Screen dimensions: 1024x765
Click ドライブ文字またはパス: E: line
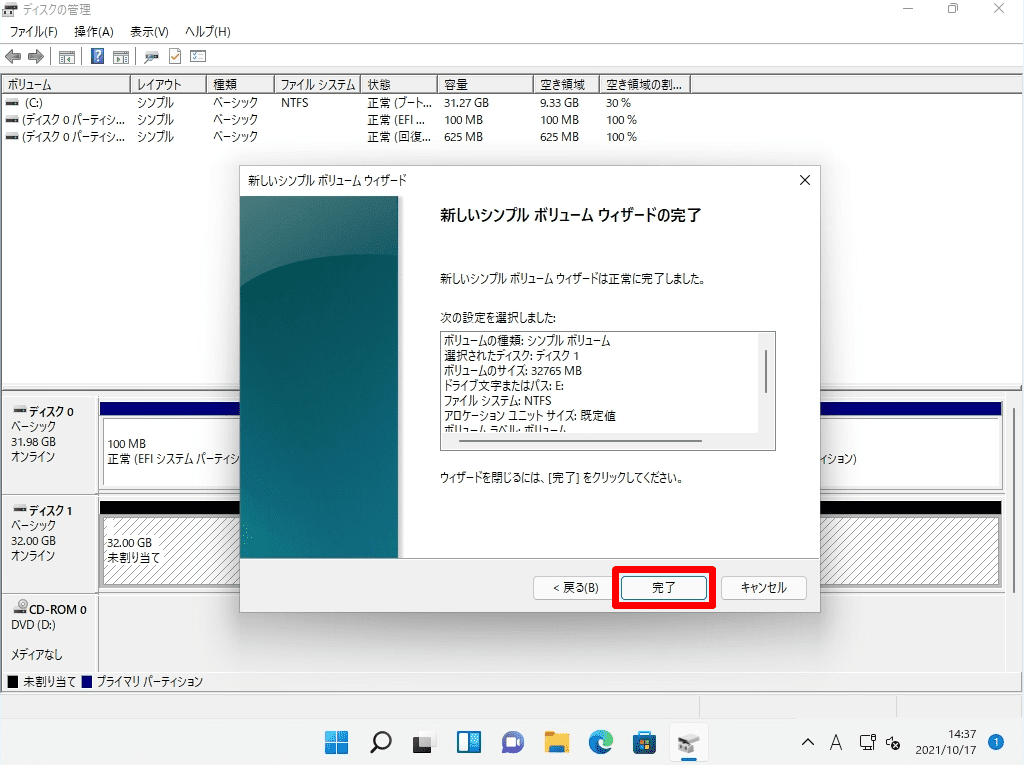pyautogui.click(x=504, y=385)
